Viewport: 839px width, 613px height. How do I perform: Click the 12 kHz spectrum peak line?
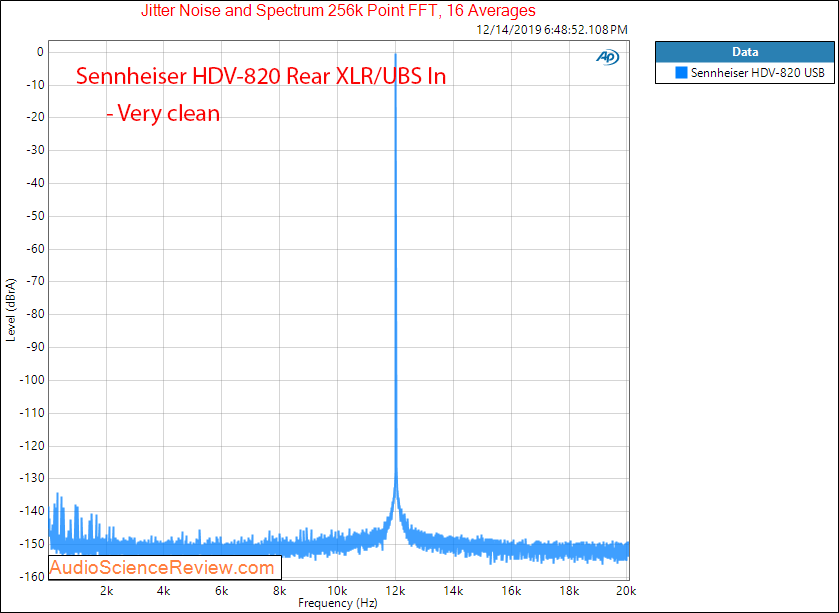(395, 267)
